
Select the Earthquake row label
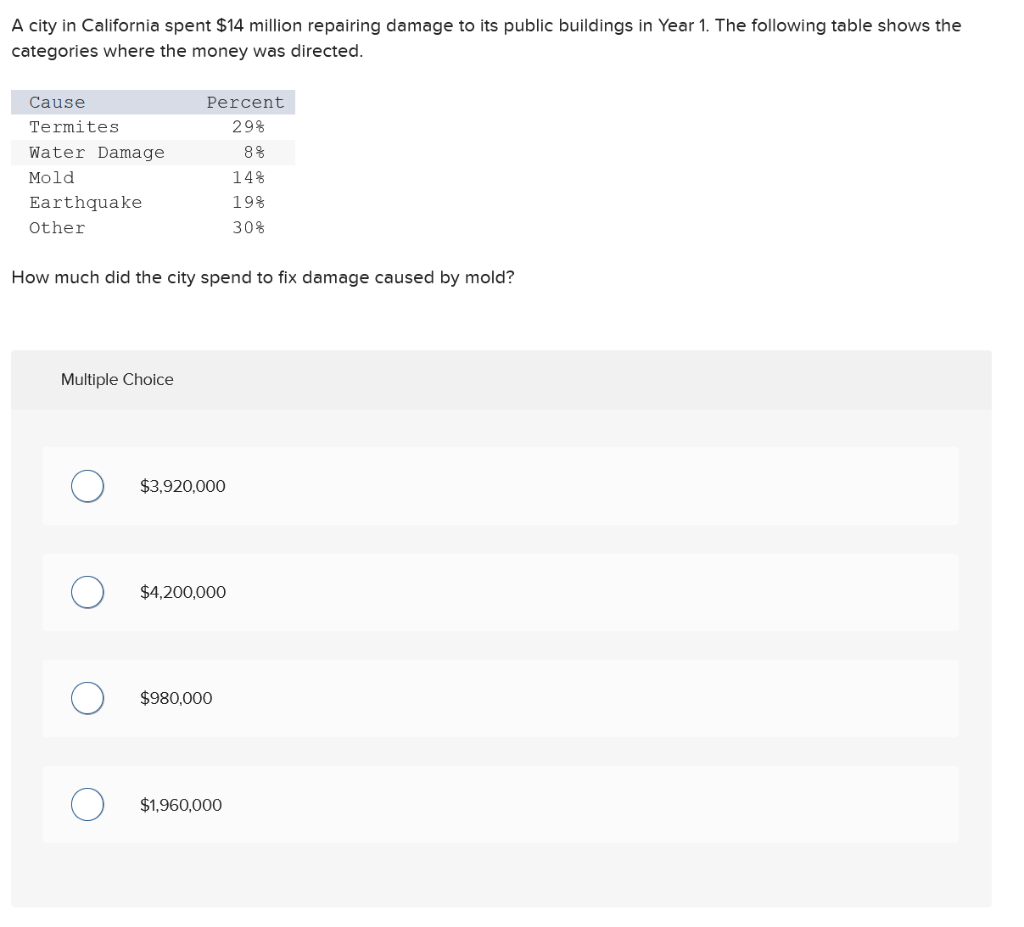(86, 203)
